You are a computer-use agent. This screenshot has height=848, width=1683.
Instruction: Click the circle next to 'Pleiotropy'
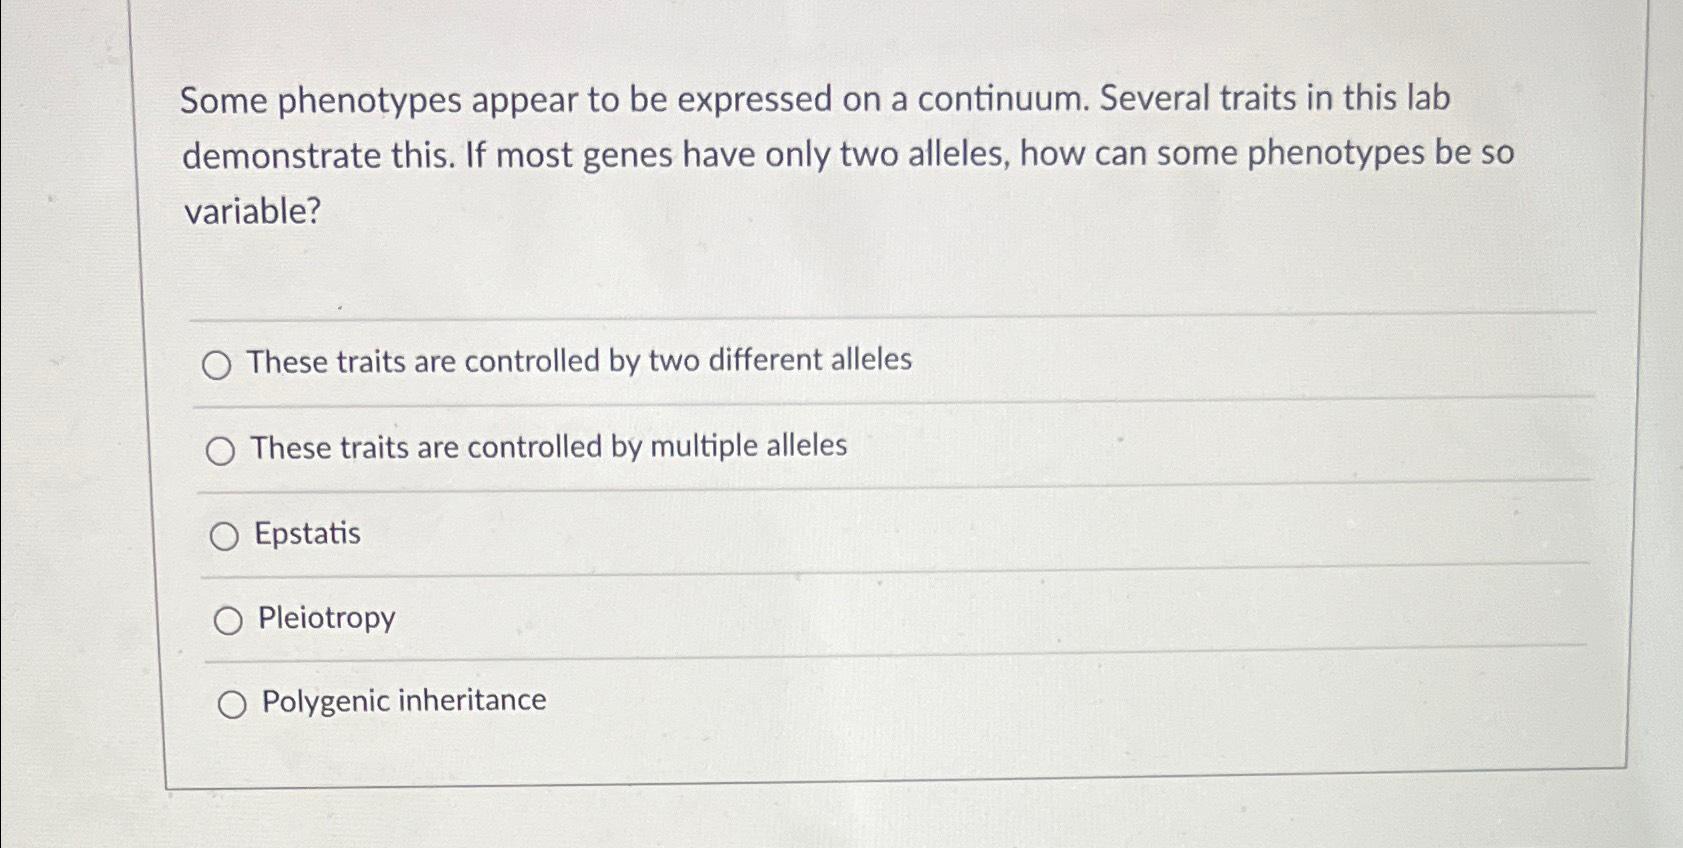(228, 619)
